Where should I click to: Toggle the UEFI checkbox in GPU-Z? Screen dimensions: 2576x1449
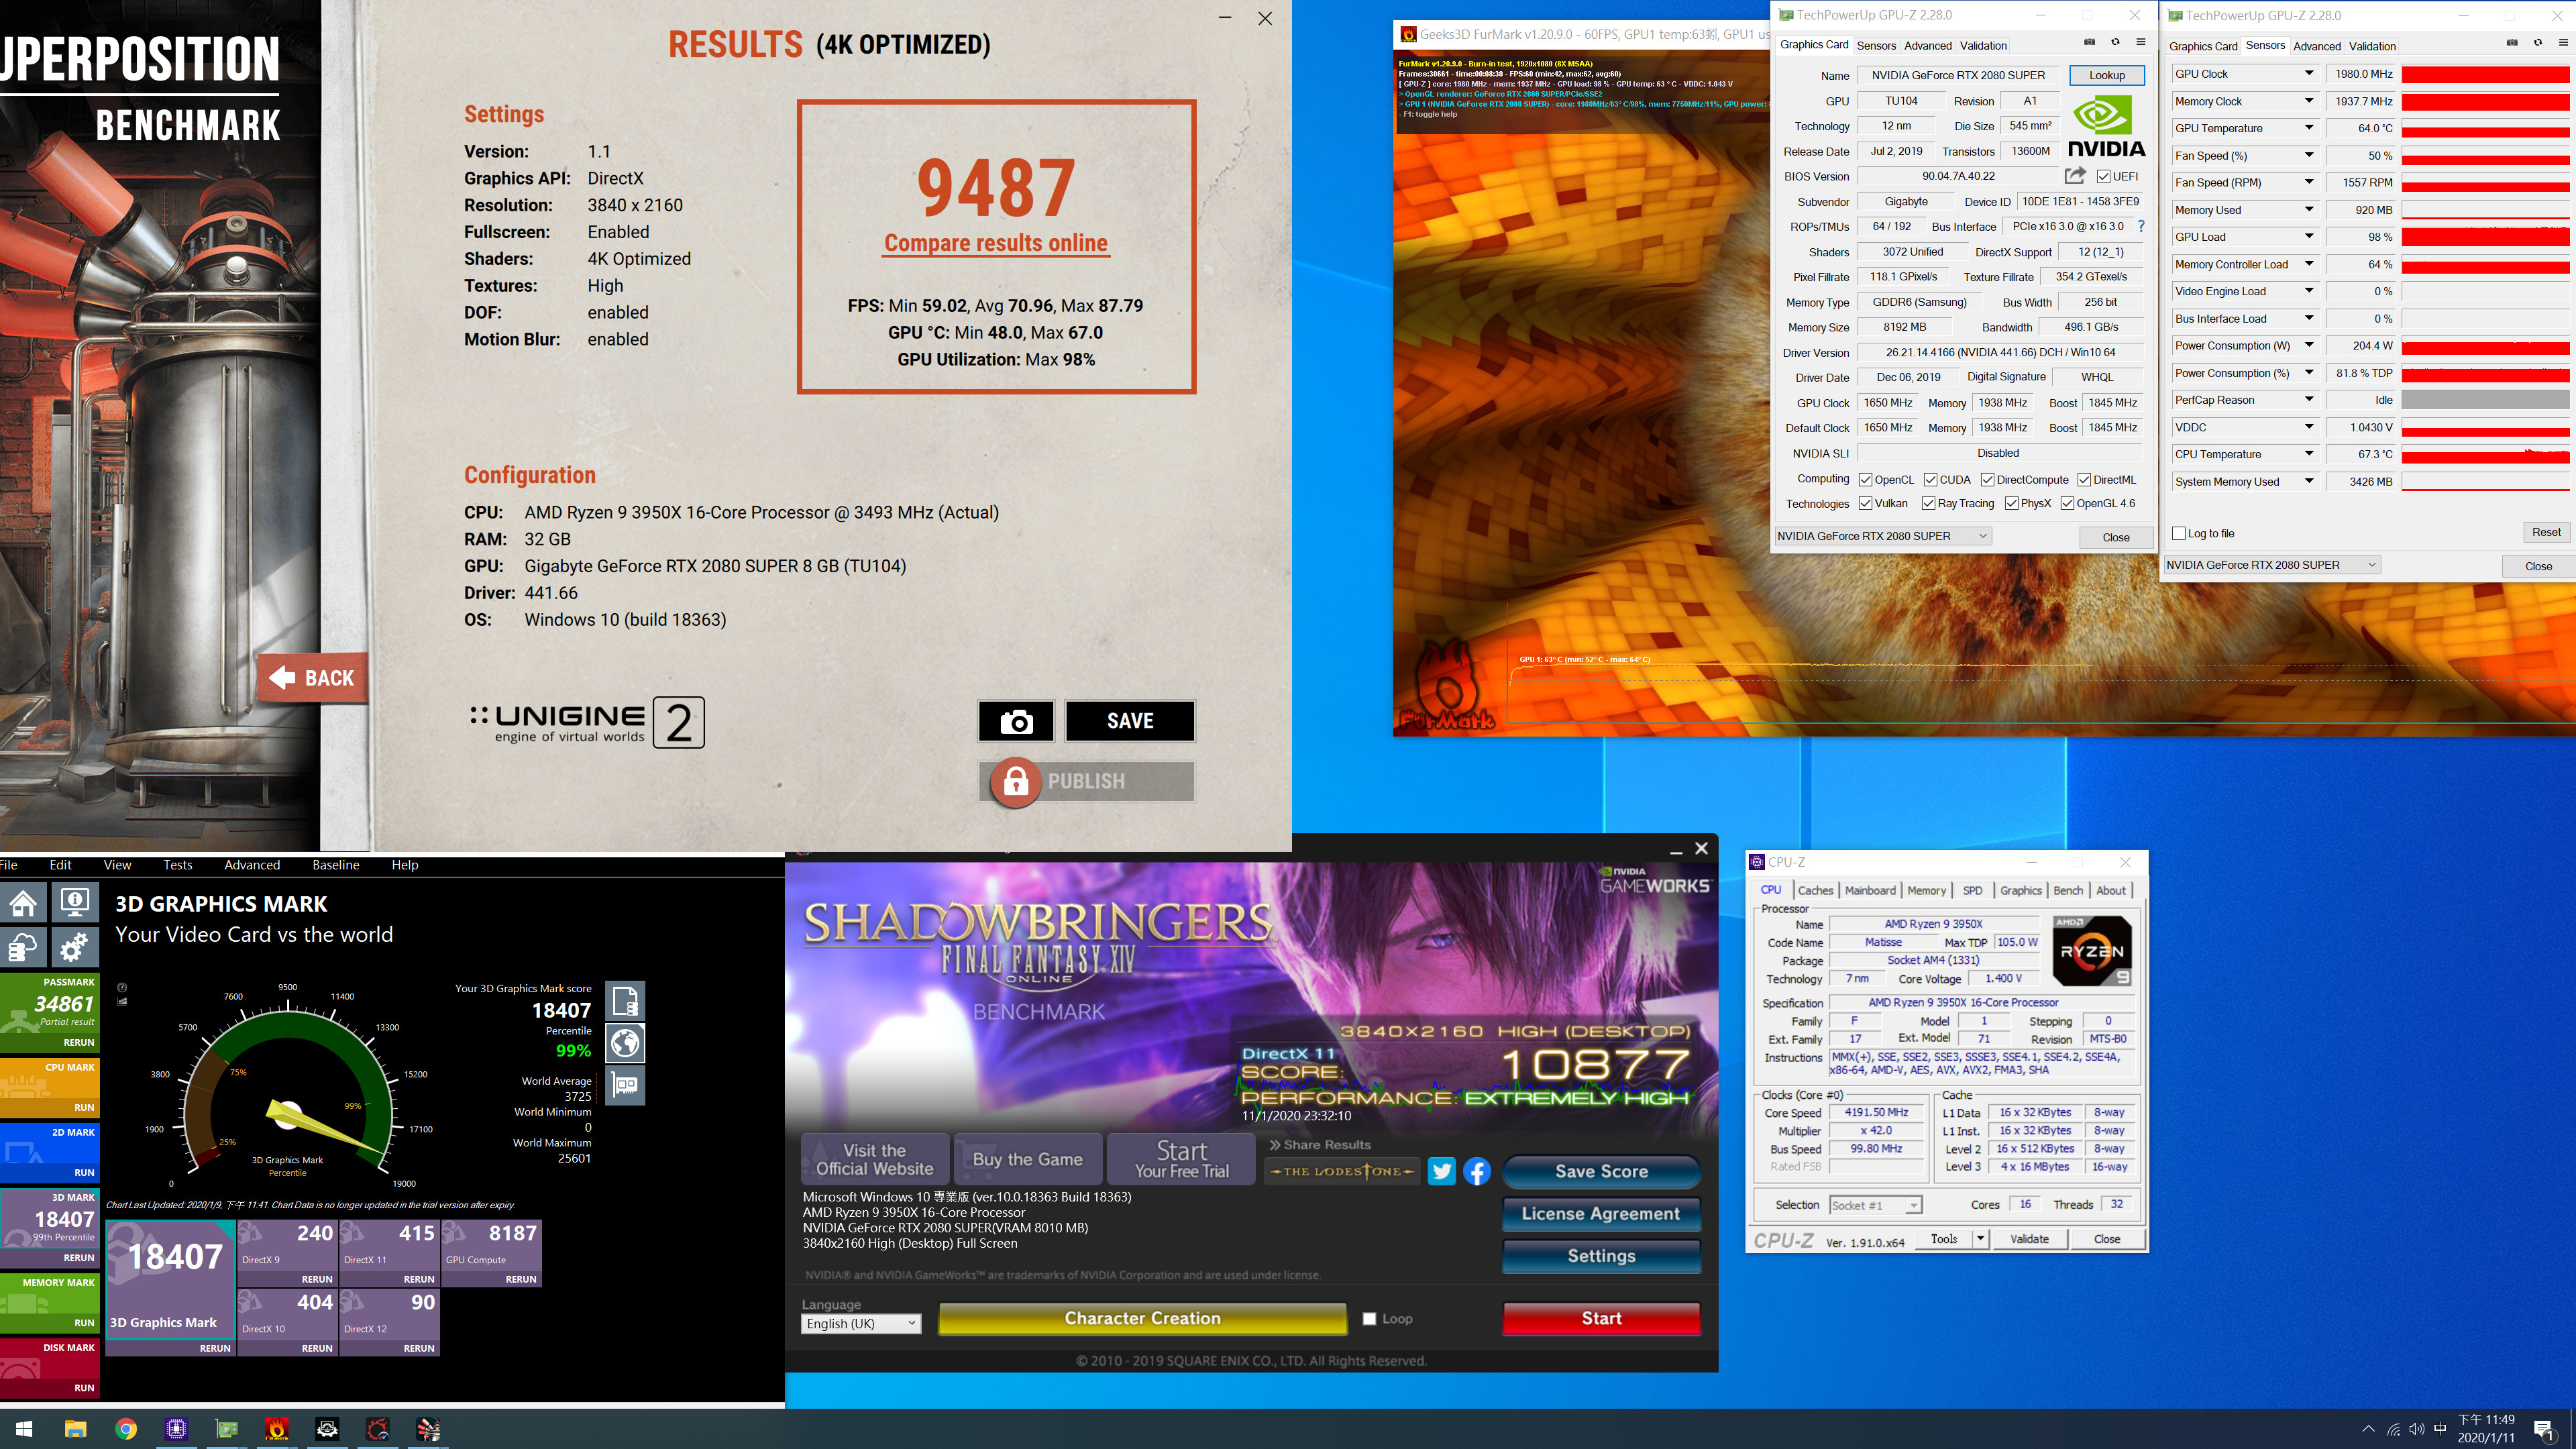pyautogui.click(x=2104, y=177)
